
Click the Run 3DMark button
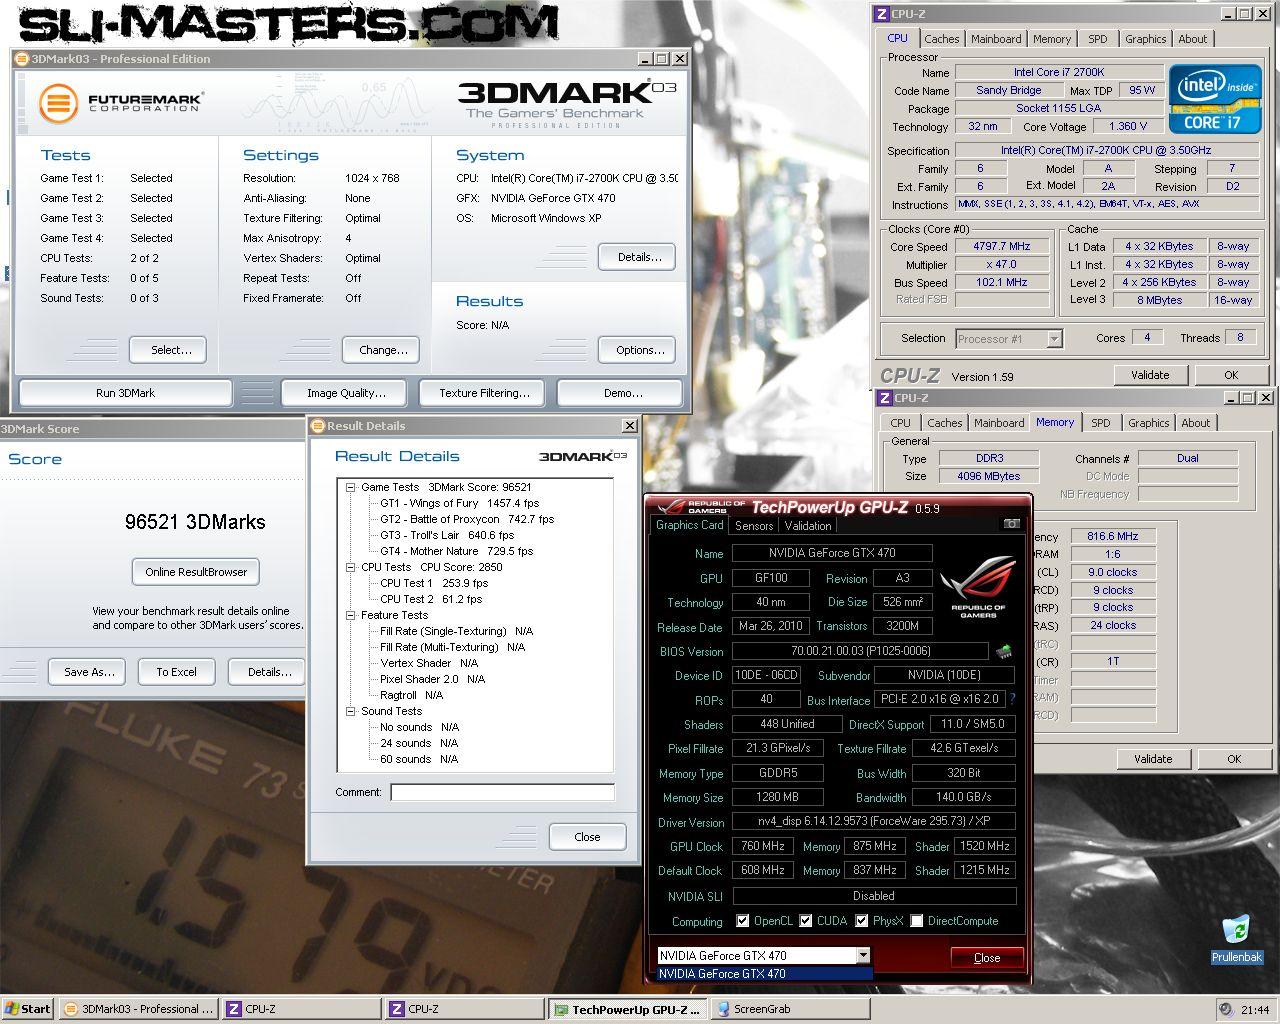pos(125,393)
